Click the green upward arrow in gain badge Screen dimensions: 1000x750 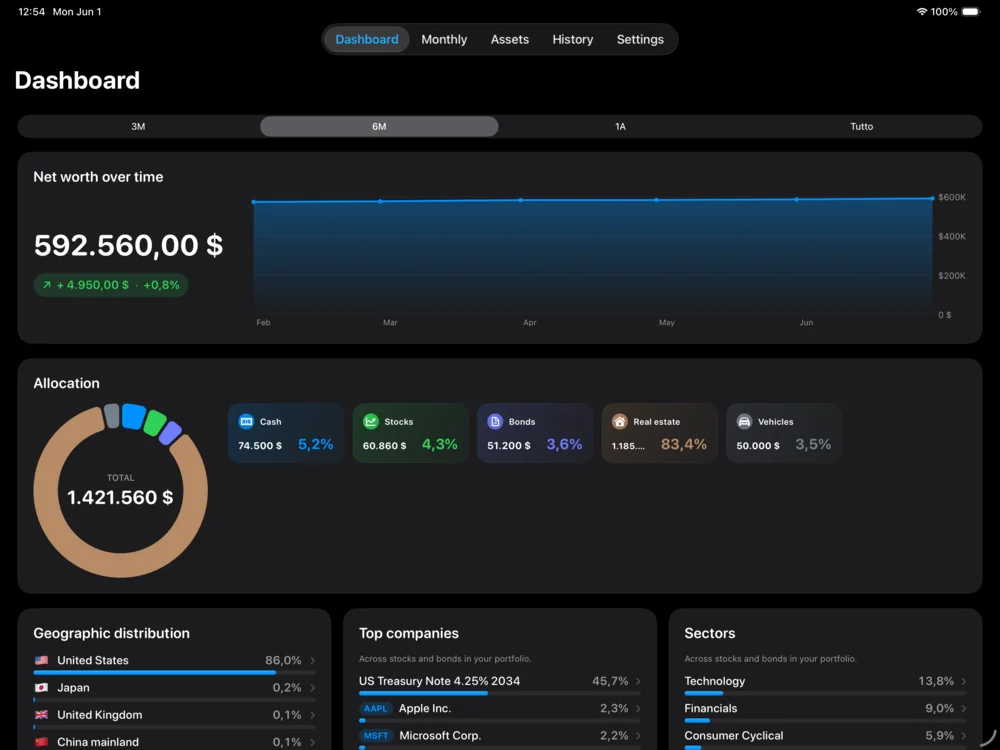[x=47, y=285]
